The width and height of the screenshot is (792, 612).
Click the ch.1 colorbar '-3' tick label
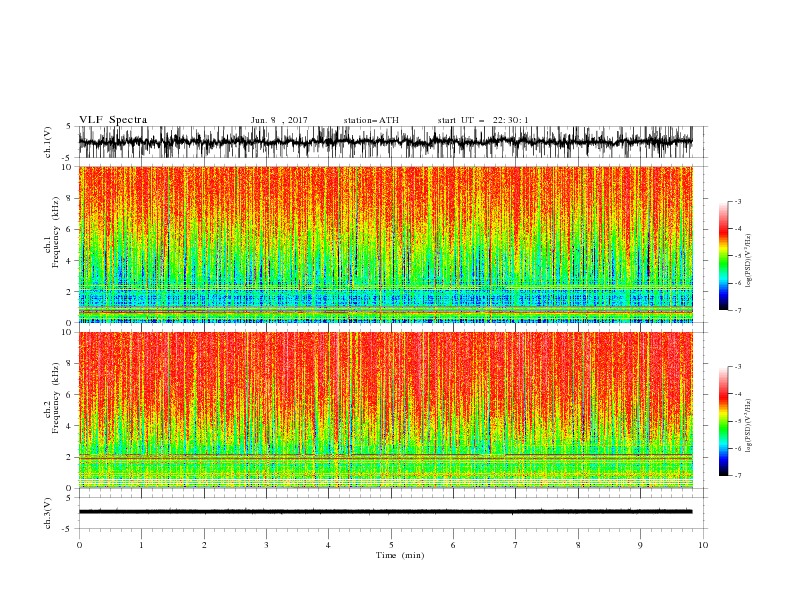(737, 201)
